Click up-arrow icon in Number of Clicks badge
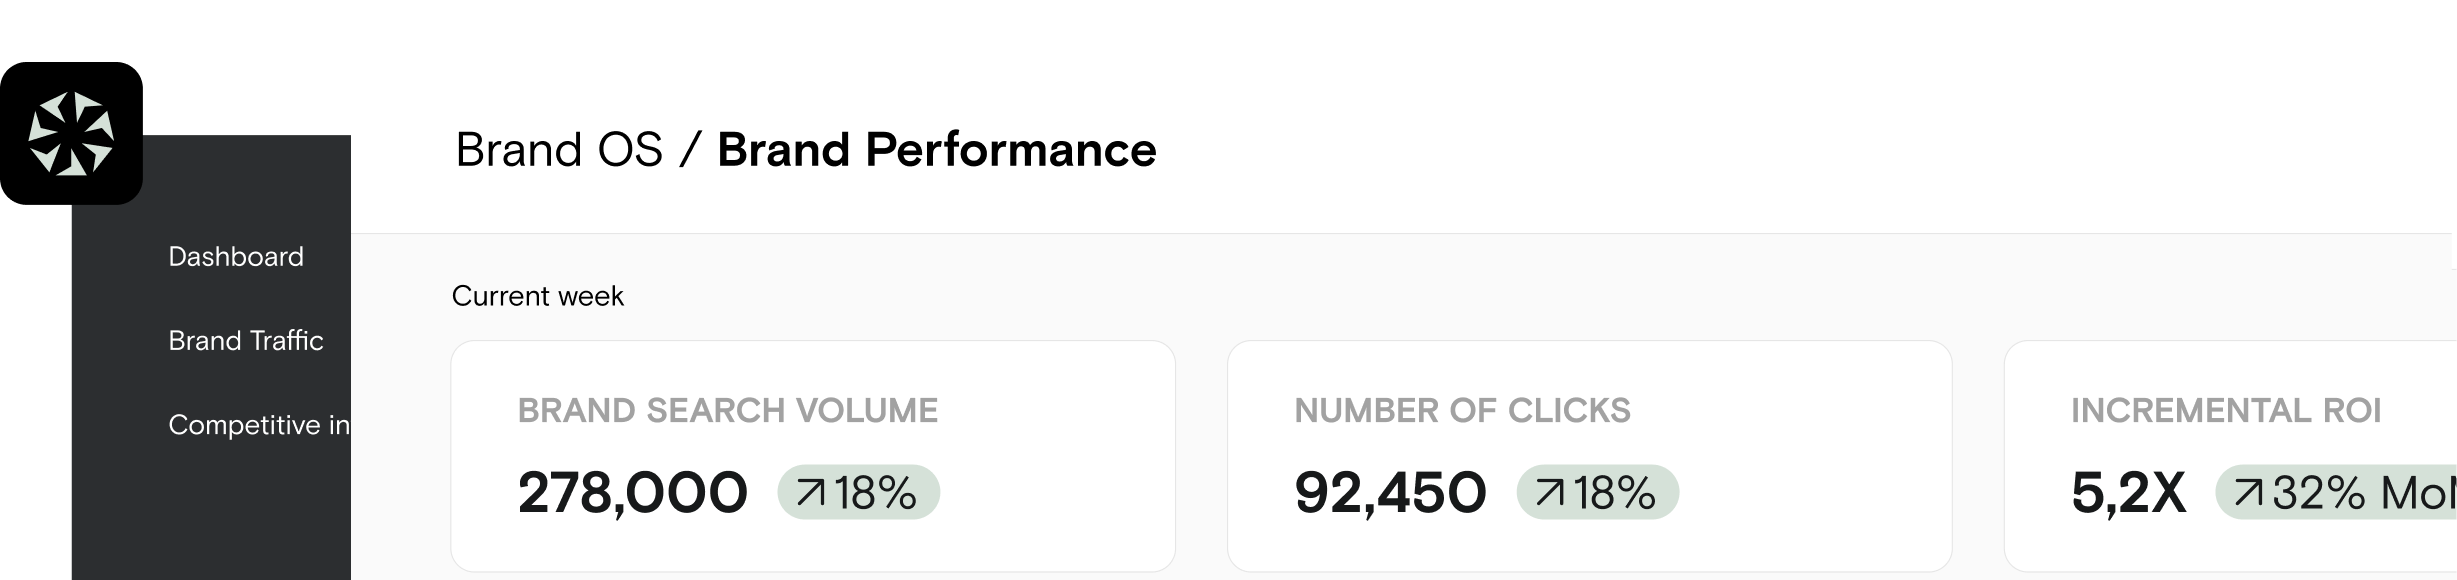 [1550, 492]
